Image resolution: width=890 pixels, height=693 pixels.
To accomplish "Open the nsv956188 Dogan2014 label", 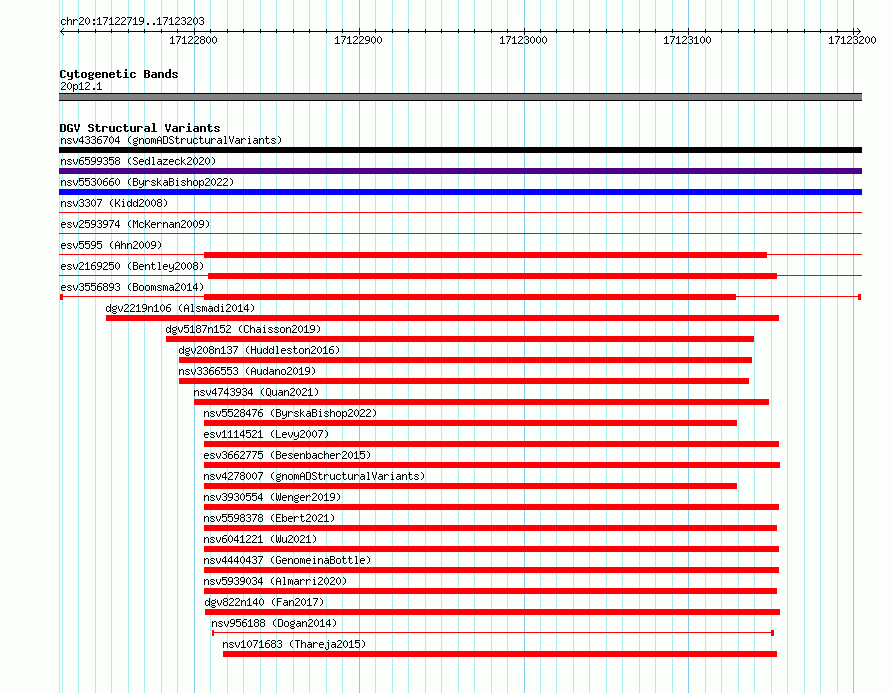I will pos(274,623).
